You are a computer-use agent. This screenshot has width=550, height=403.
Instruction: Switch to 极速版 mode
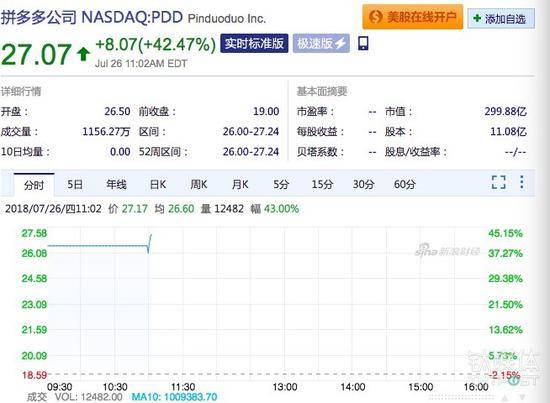tap(321, 43)
